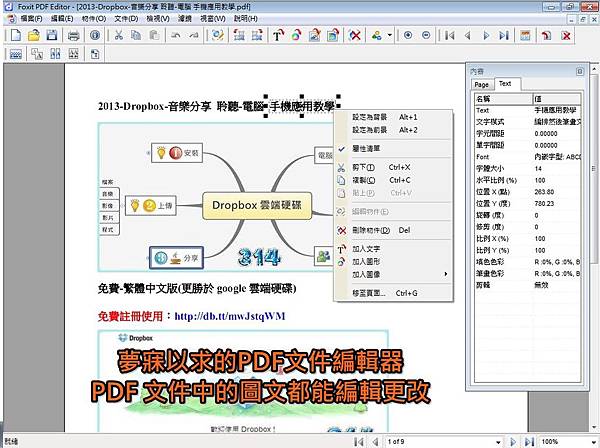This screenshot has height=448, width=600.
Task: Click the small button in the 內容 panel title bar
Action: [580, 72]
